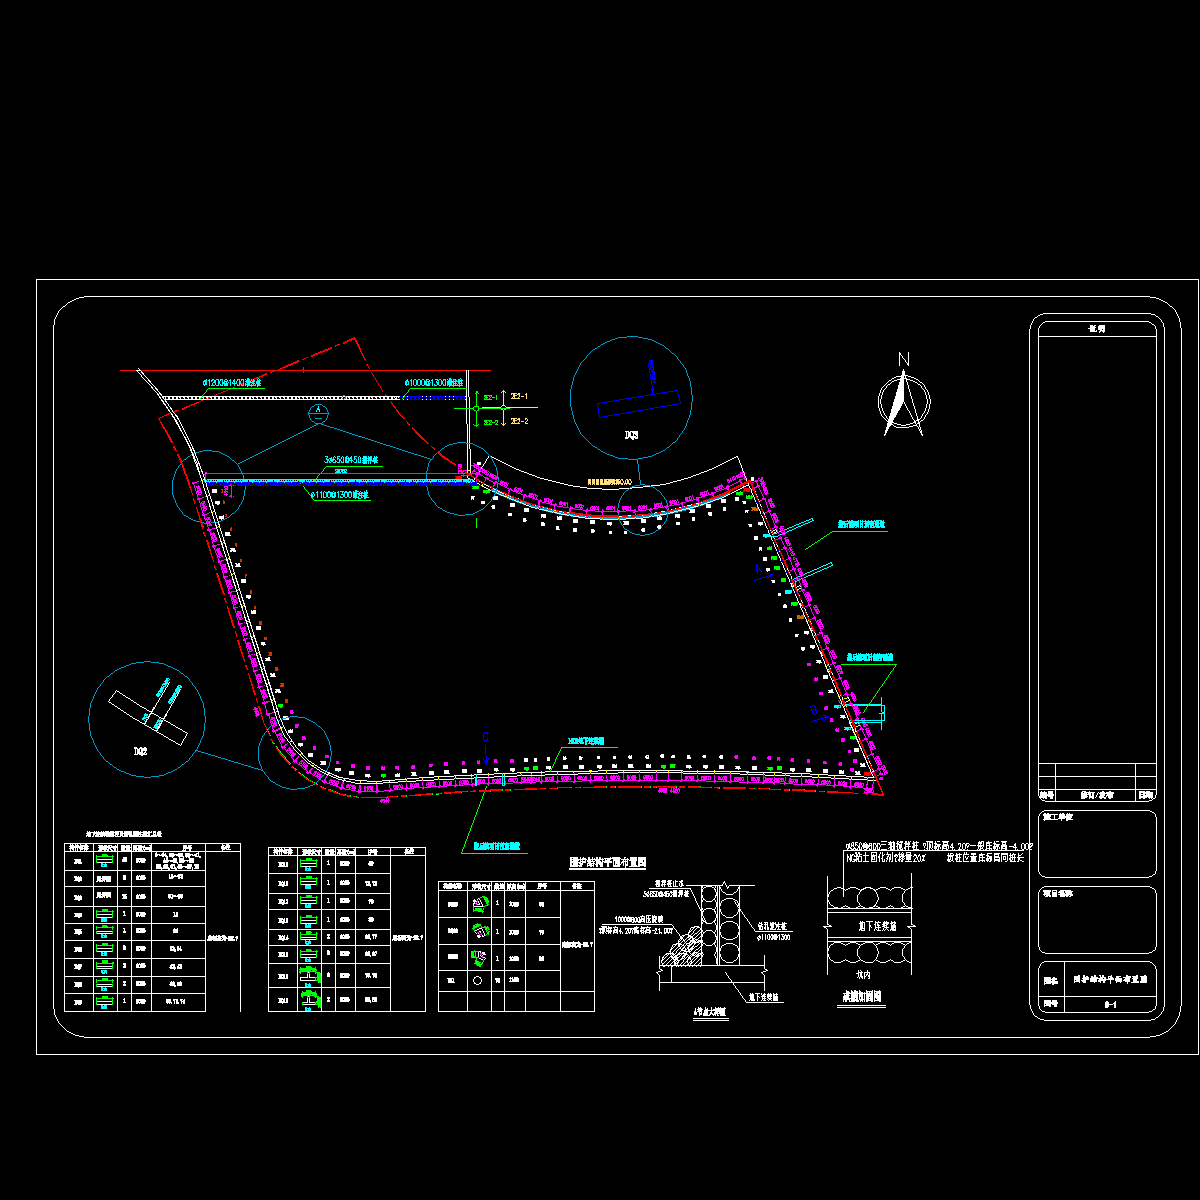The image size is (1200, 1200).
Task: Click the yellow ZE1-1 section label
Action: [520, 397]
